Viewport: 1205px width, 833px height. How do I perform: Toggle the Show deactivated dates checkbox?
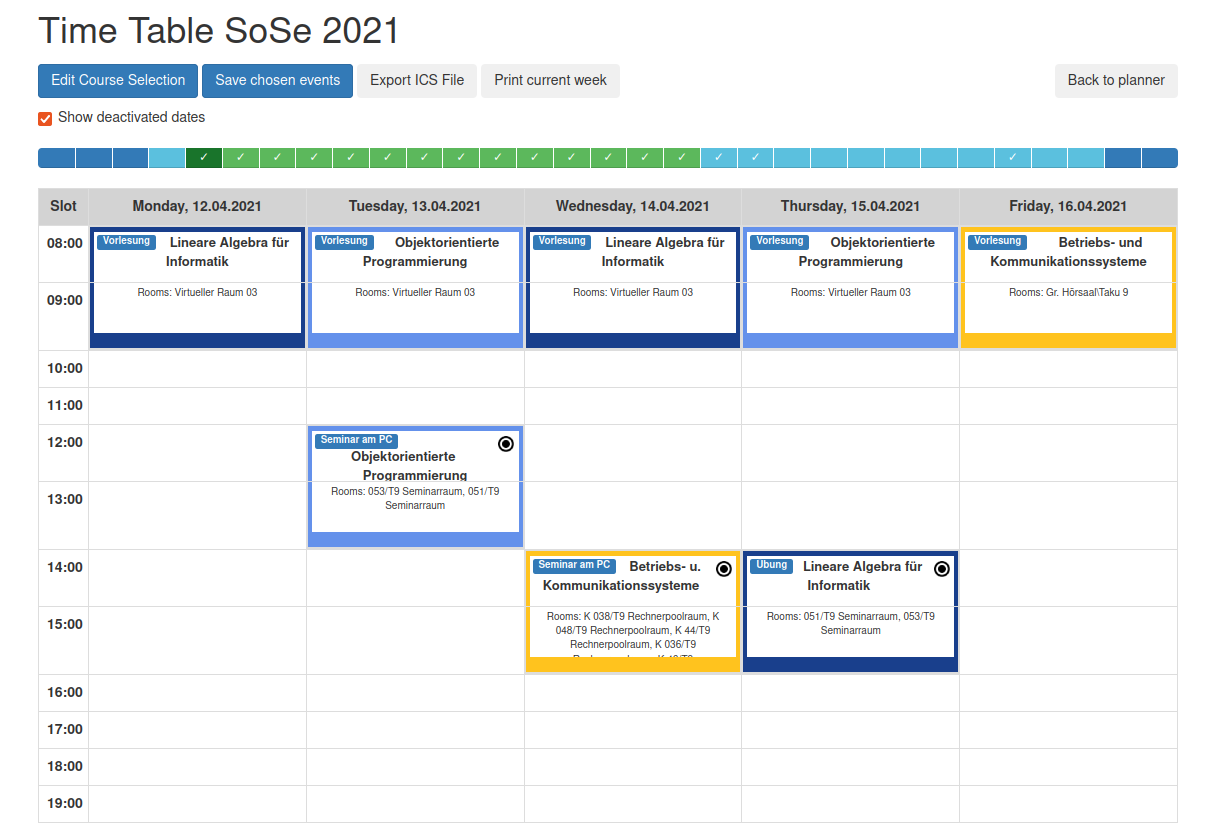(x=45, y=118)
